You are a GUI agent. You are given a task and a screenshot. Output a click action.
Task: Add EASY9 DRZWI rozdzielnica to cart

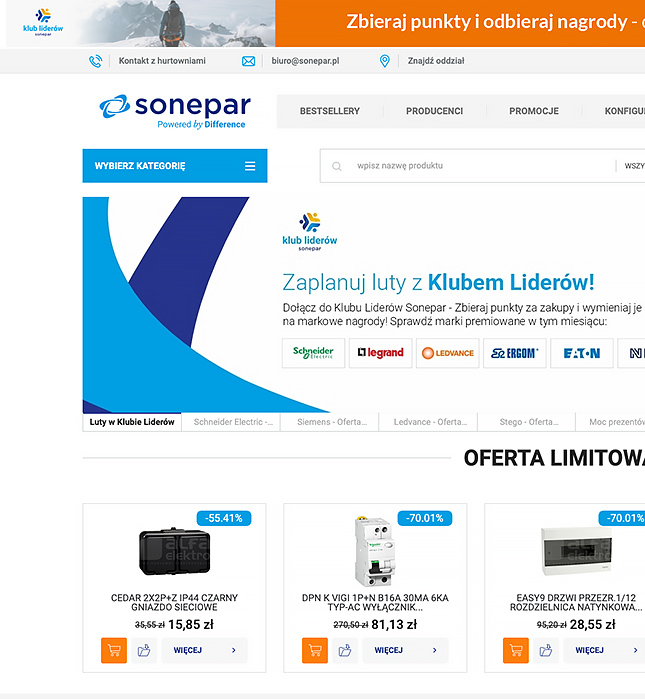click(x=516, y=650)
